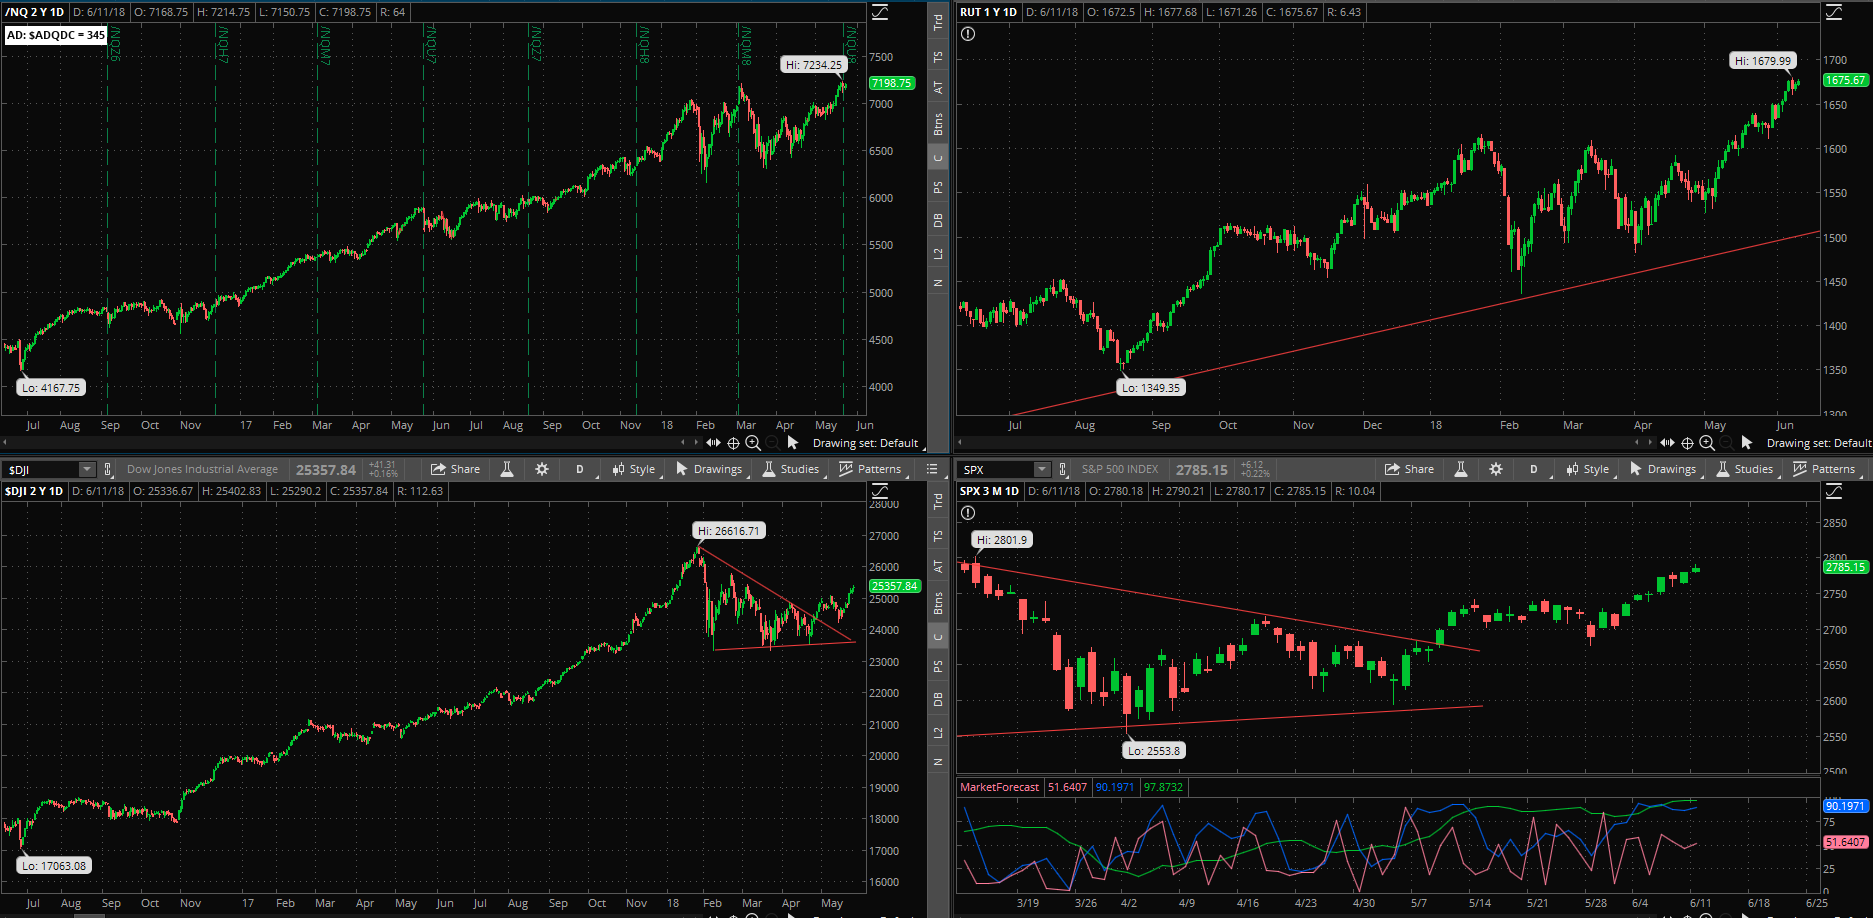Click the chart mode icon at $DJI chart top-right
Image resolution: width=1873 pixels, height=918 pixels.
click(880, 491)
